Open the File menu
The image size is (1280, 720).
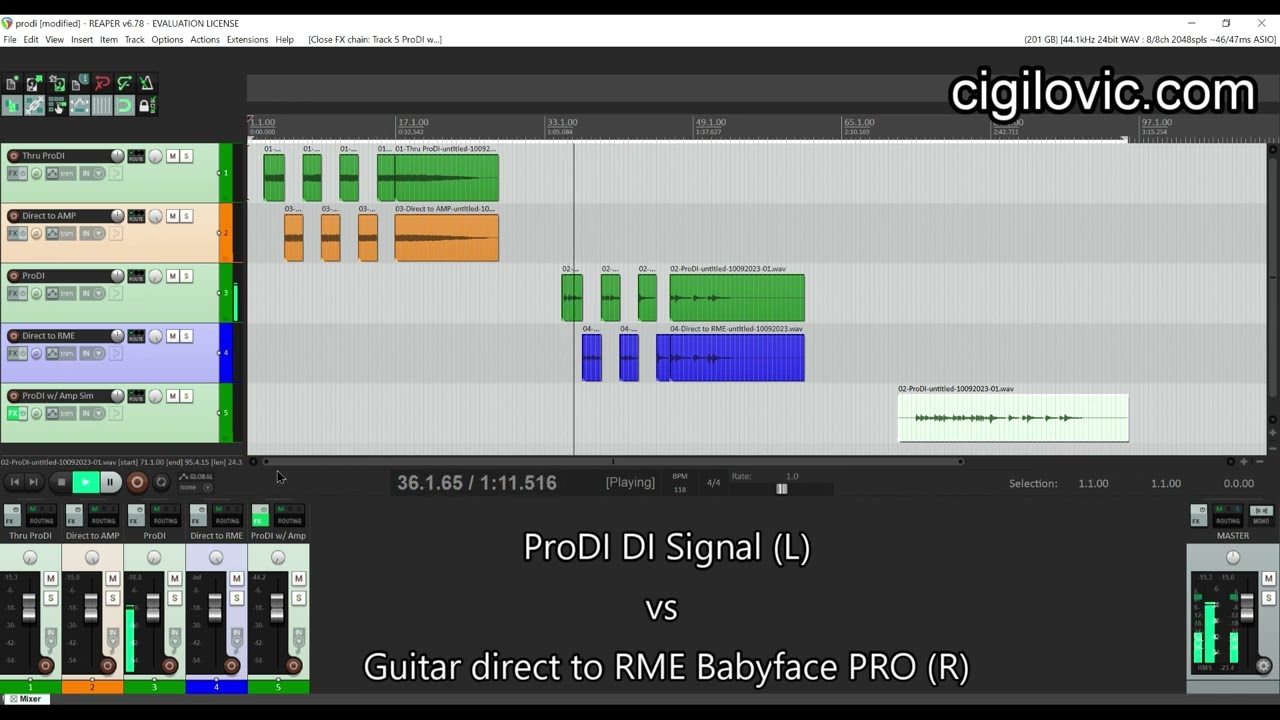[x=10, y=40]
